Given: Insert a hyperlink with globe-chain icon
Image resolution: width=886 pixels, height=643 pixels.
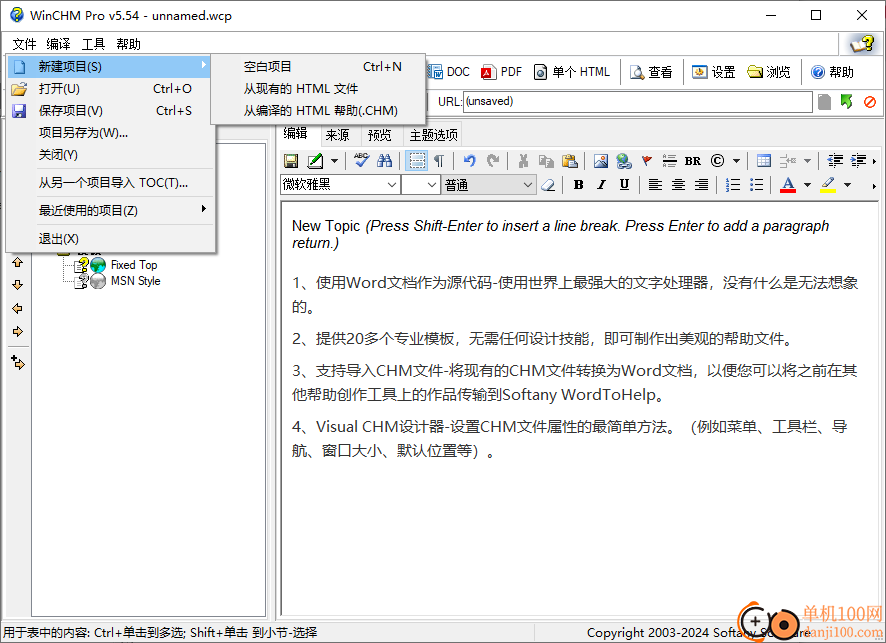Looking at the screenshot, I should point(624,161).
